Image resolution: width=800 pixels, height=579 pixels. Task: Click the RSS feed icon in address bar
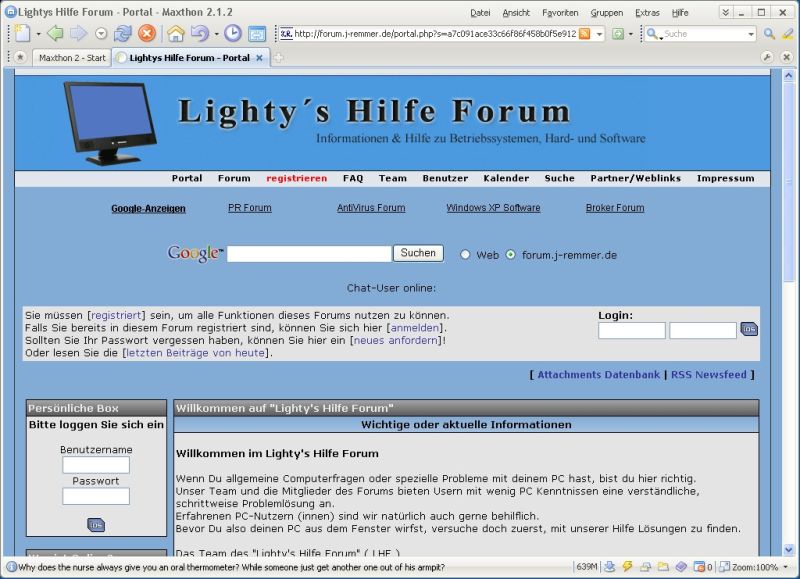coord(585,34)
